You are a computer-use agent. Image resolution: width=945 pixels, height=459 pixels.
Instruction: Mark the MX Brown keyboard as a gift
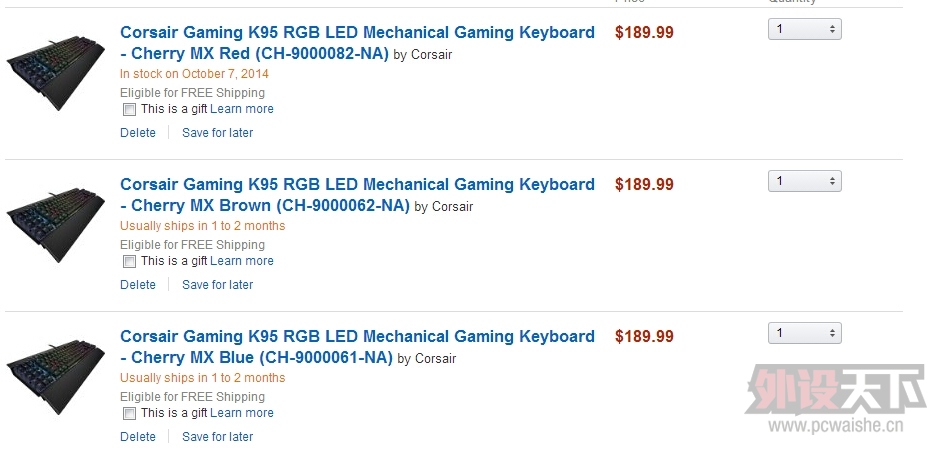point(129,261)
